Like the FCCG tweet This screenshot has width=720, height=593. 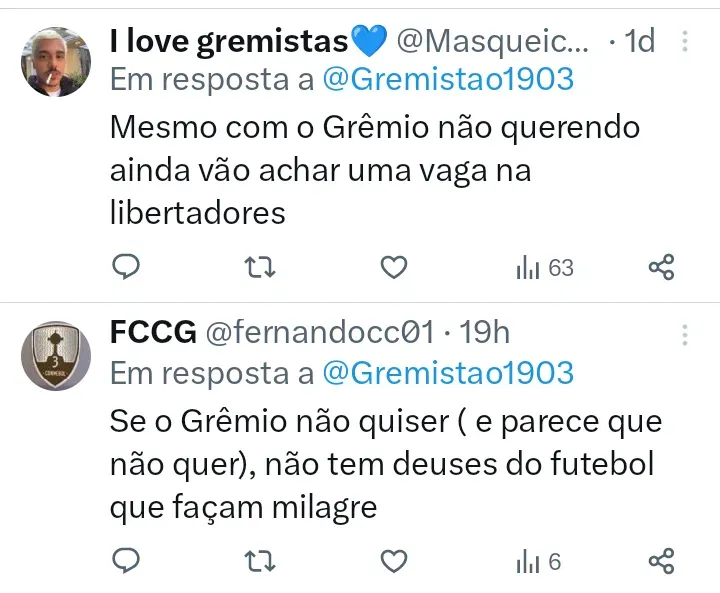pyautogui.click(x=395, y=561)
